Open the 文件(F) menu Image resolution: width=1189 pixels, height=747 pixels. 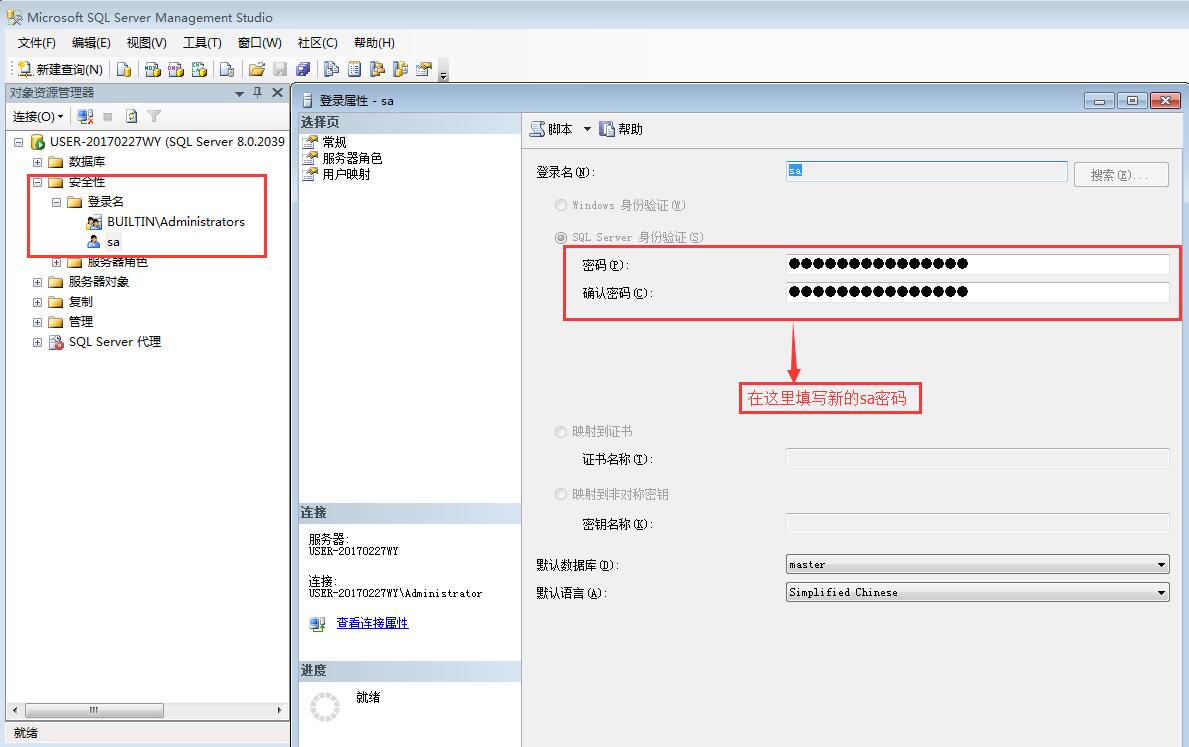tap(36, 42)
